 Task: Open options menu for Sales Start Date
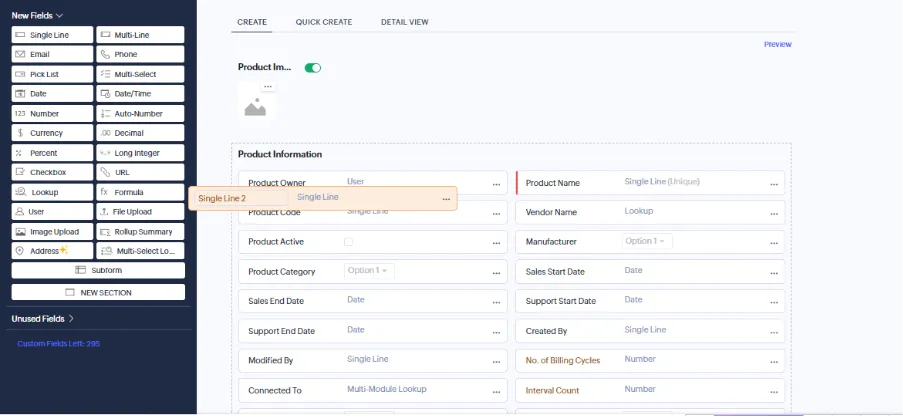(774, 274)
